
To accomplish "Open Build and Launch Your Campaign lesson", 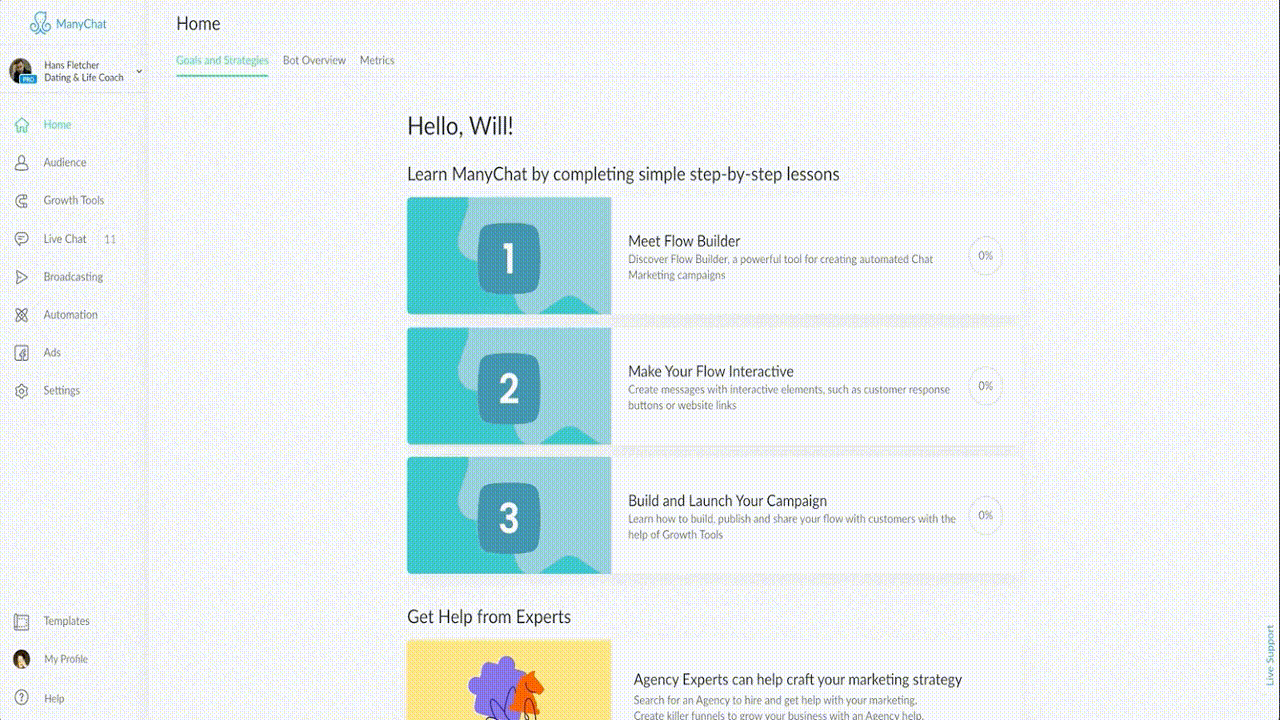I will [x=715, y=516].
